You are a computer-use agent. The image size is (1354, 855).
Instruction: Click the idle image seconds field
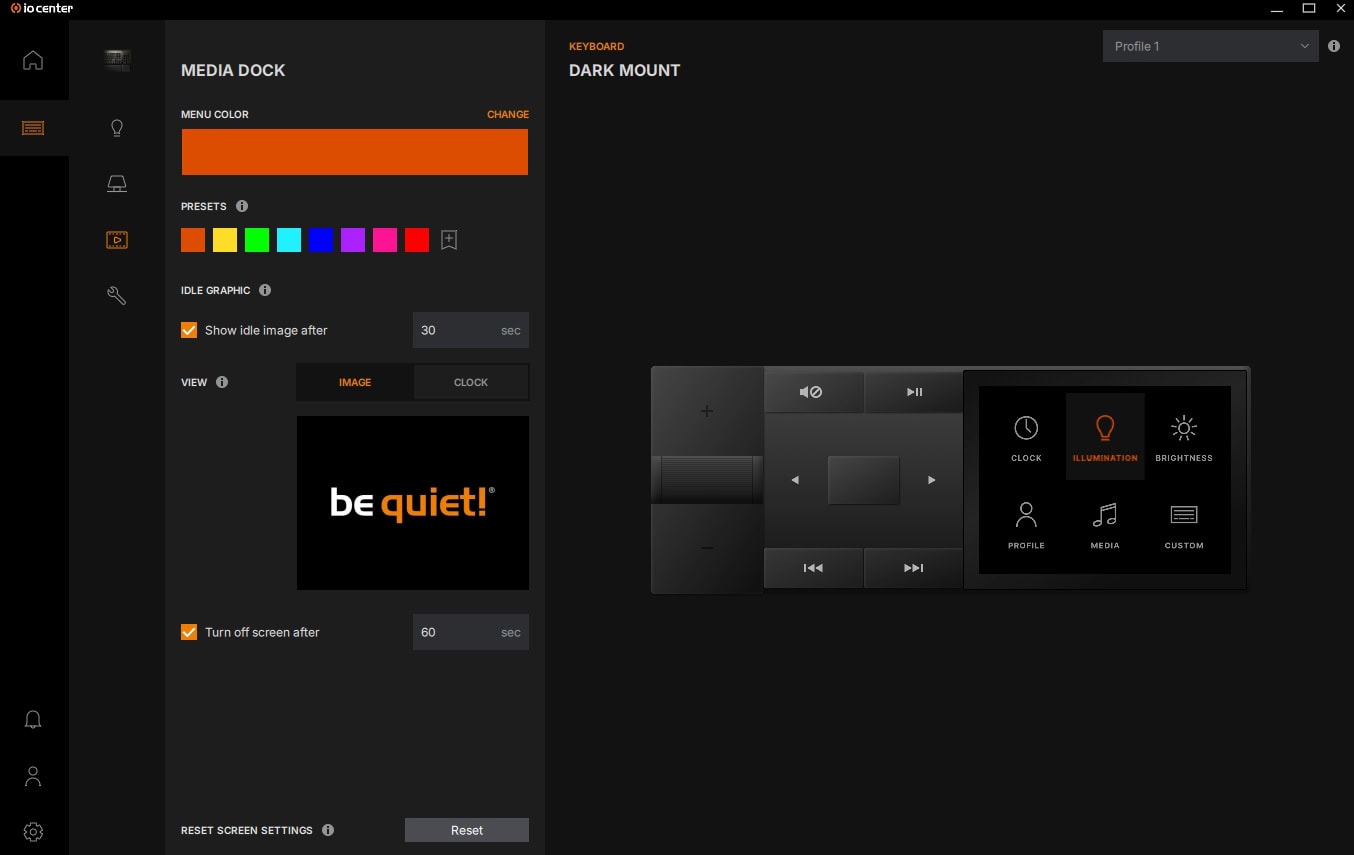point(456,330)
